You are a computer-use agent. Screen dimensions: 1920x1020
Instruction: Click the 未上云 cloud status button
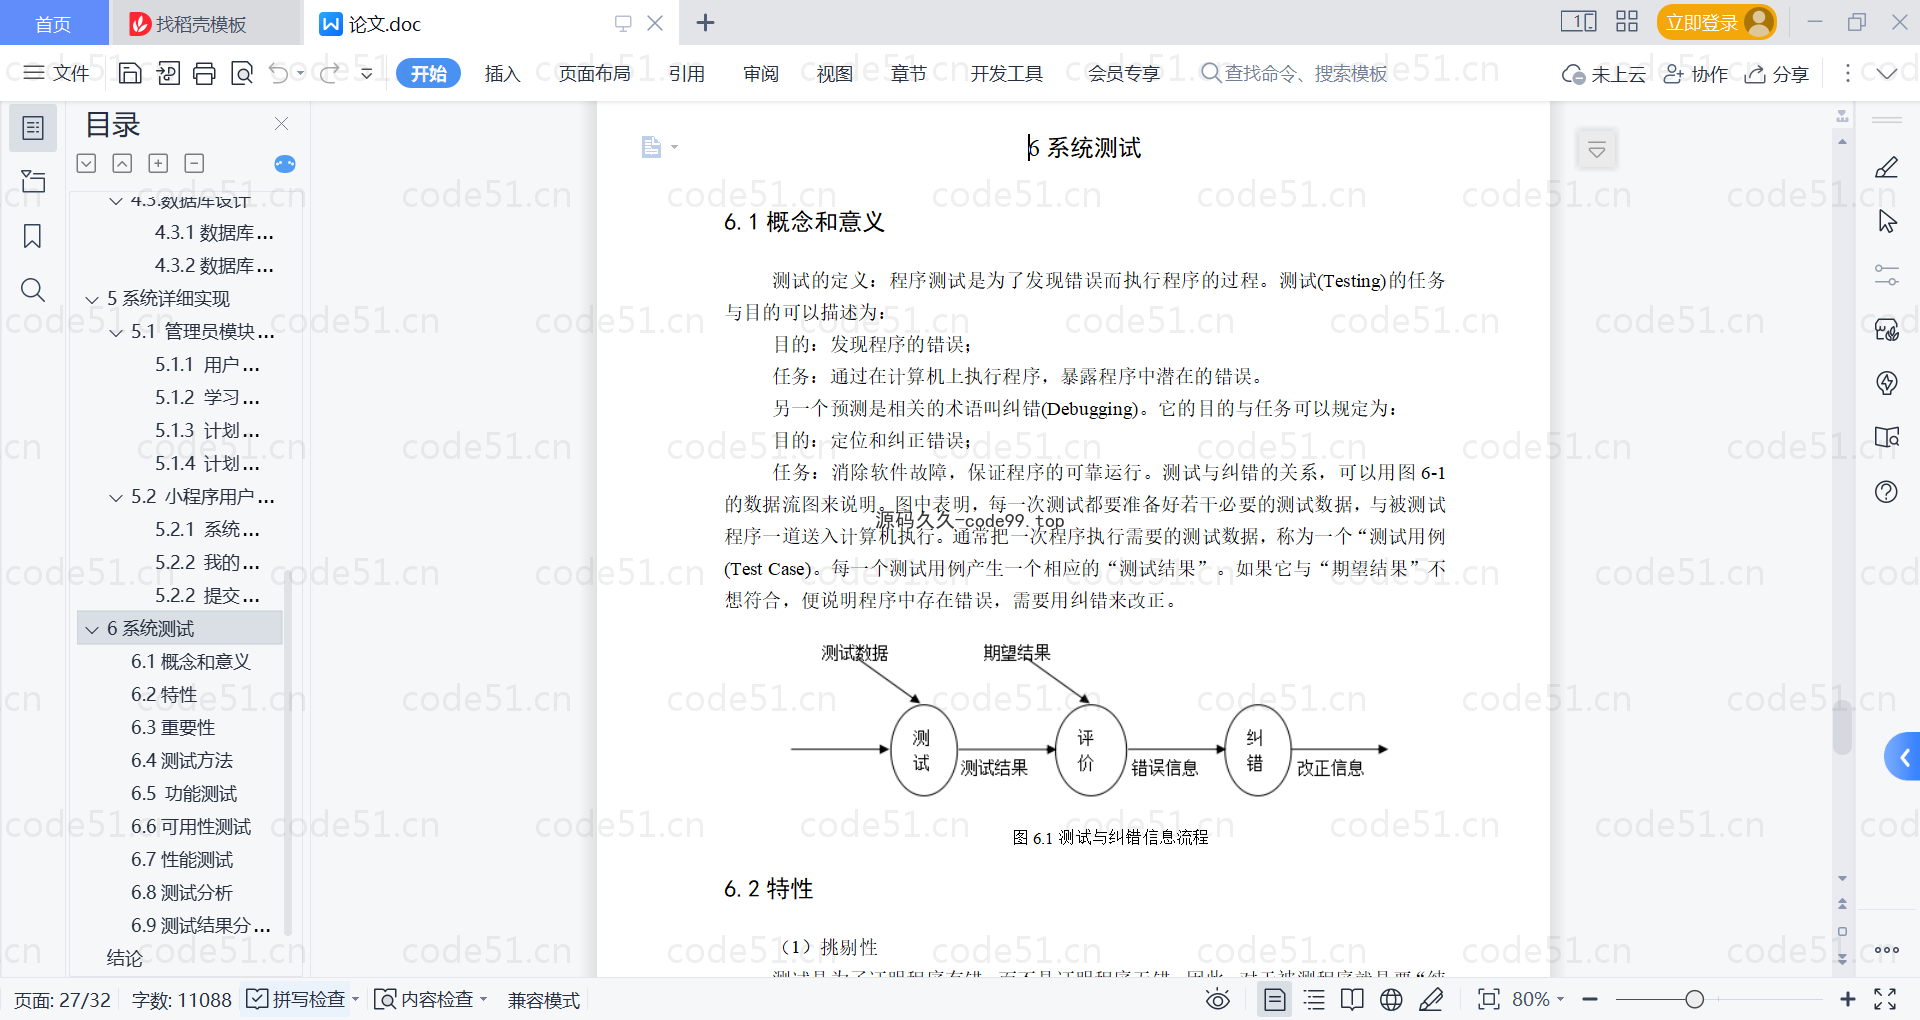pos(1604,73)
